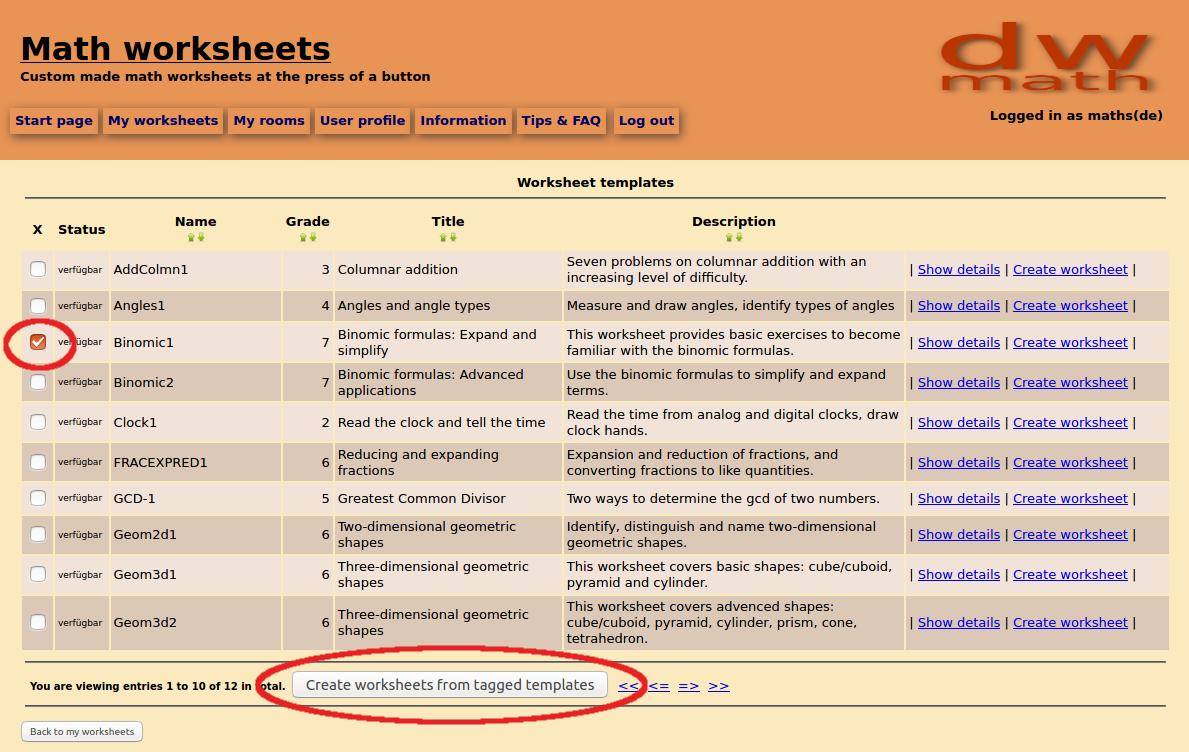1189x752 pixels.
Task: Navigate to Tips & FAQ
Action: click(562, 120)
